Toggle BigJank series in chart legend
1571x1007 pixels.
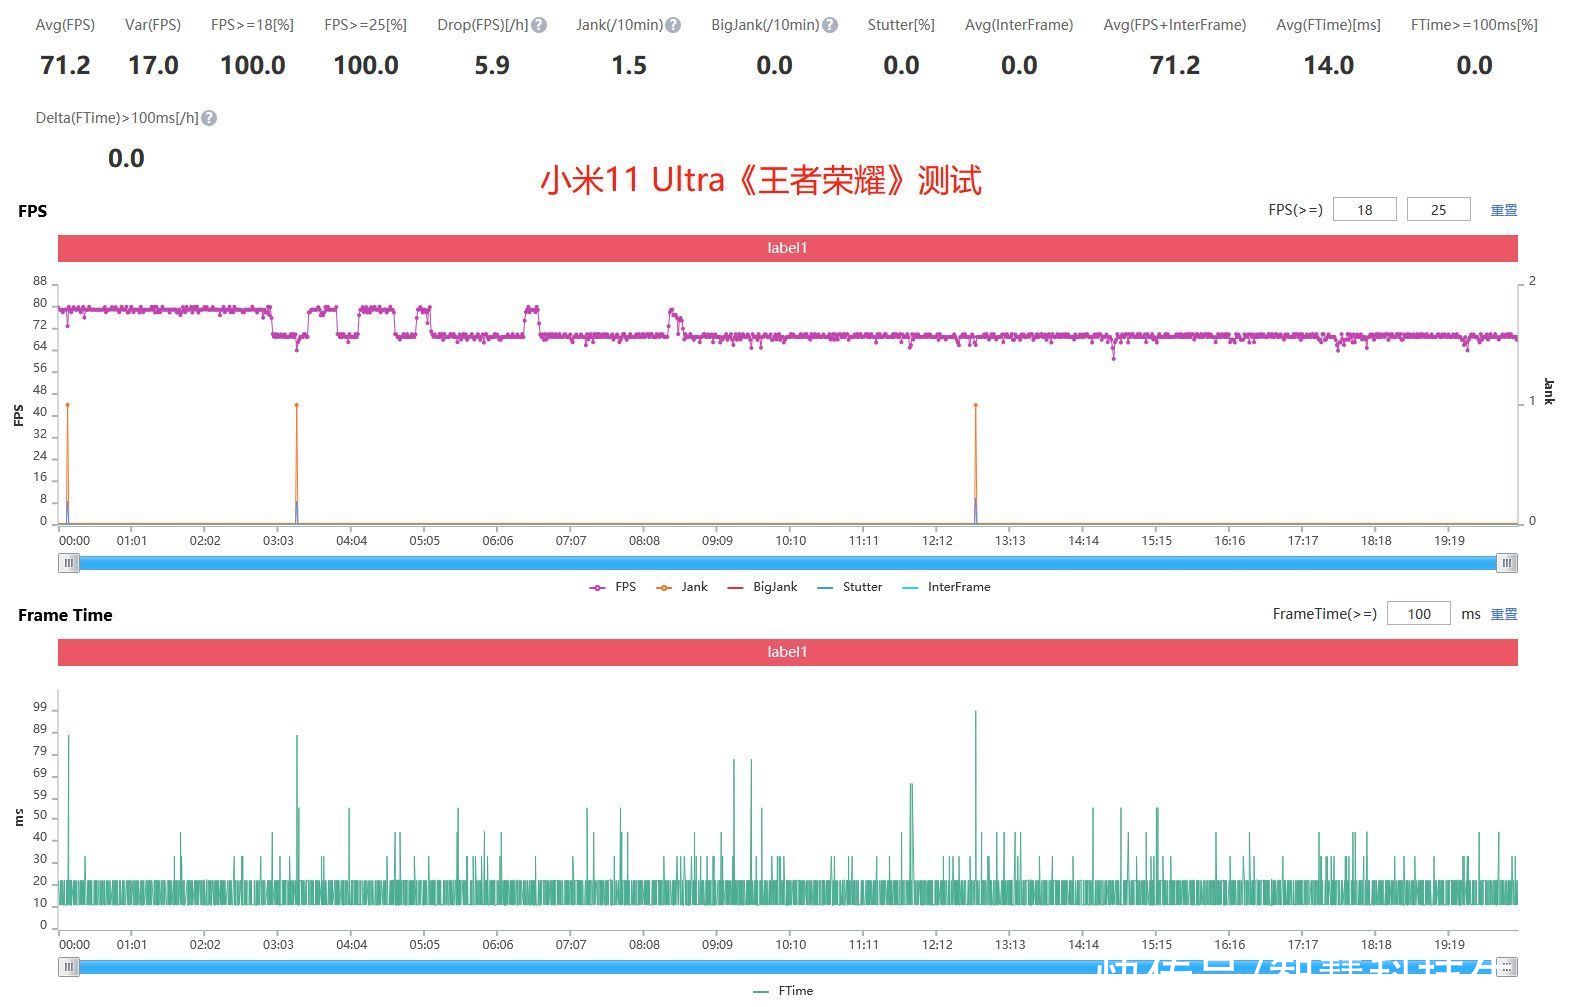click(762, 587)
